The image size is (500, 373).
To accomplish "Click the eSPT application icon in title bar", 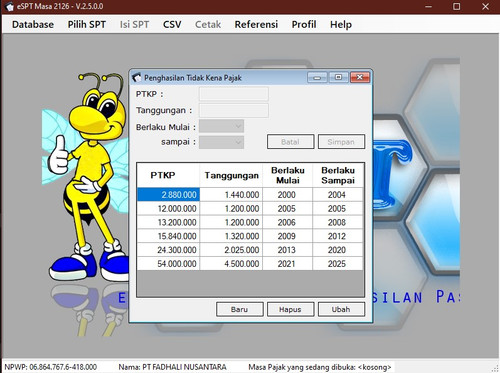I will click(x=10, y=6).
